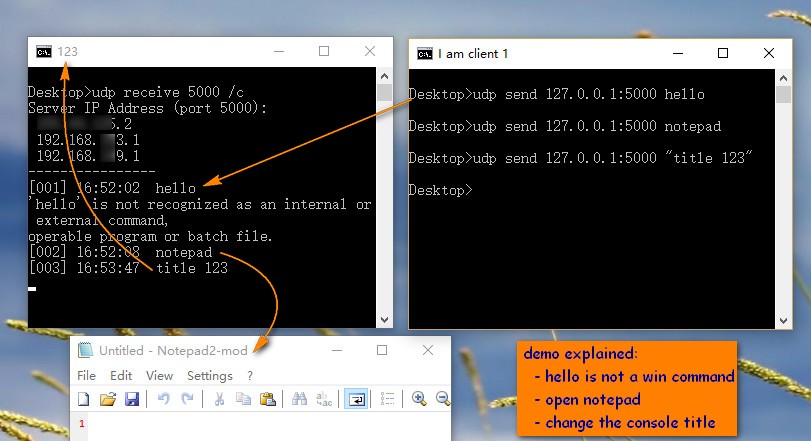Click the Redo arrow icon in Notepad2

pyautogui.click(x=187, y=399)
